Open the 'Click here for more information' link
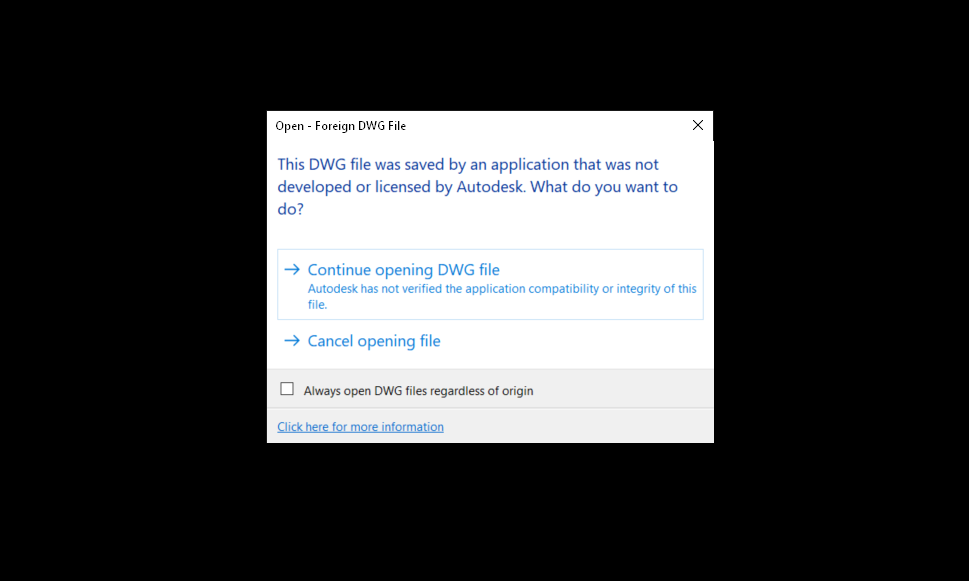Viewport: 969px width, 581px height. (x=360, y=427)
